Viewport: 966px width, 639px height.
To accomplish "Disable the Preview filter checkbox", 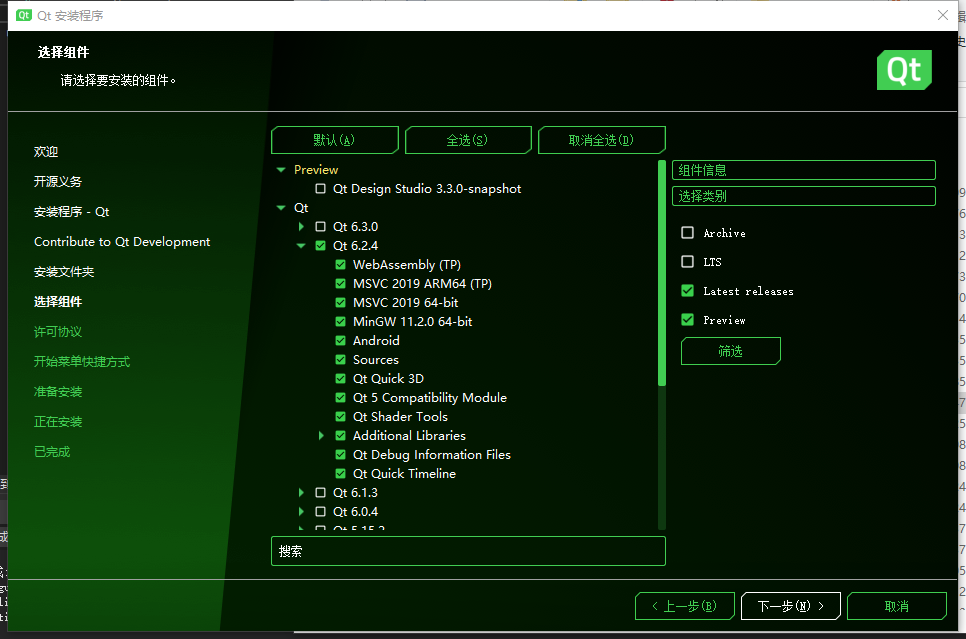I will pos(688,320).
